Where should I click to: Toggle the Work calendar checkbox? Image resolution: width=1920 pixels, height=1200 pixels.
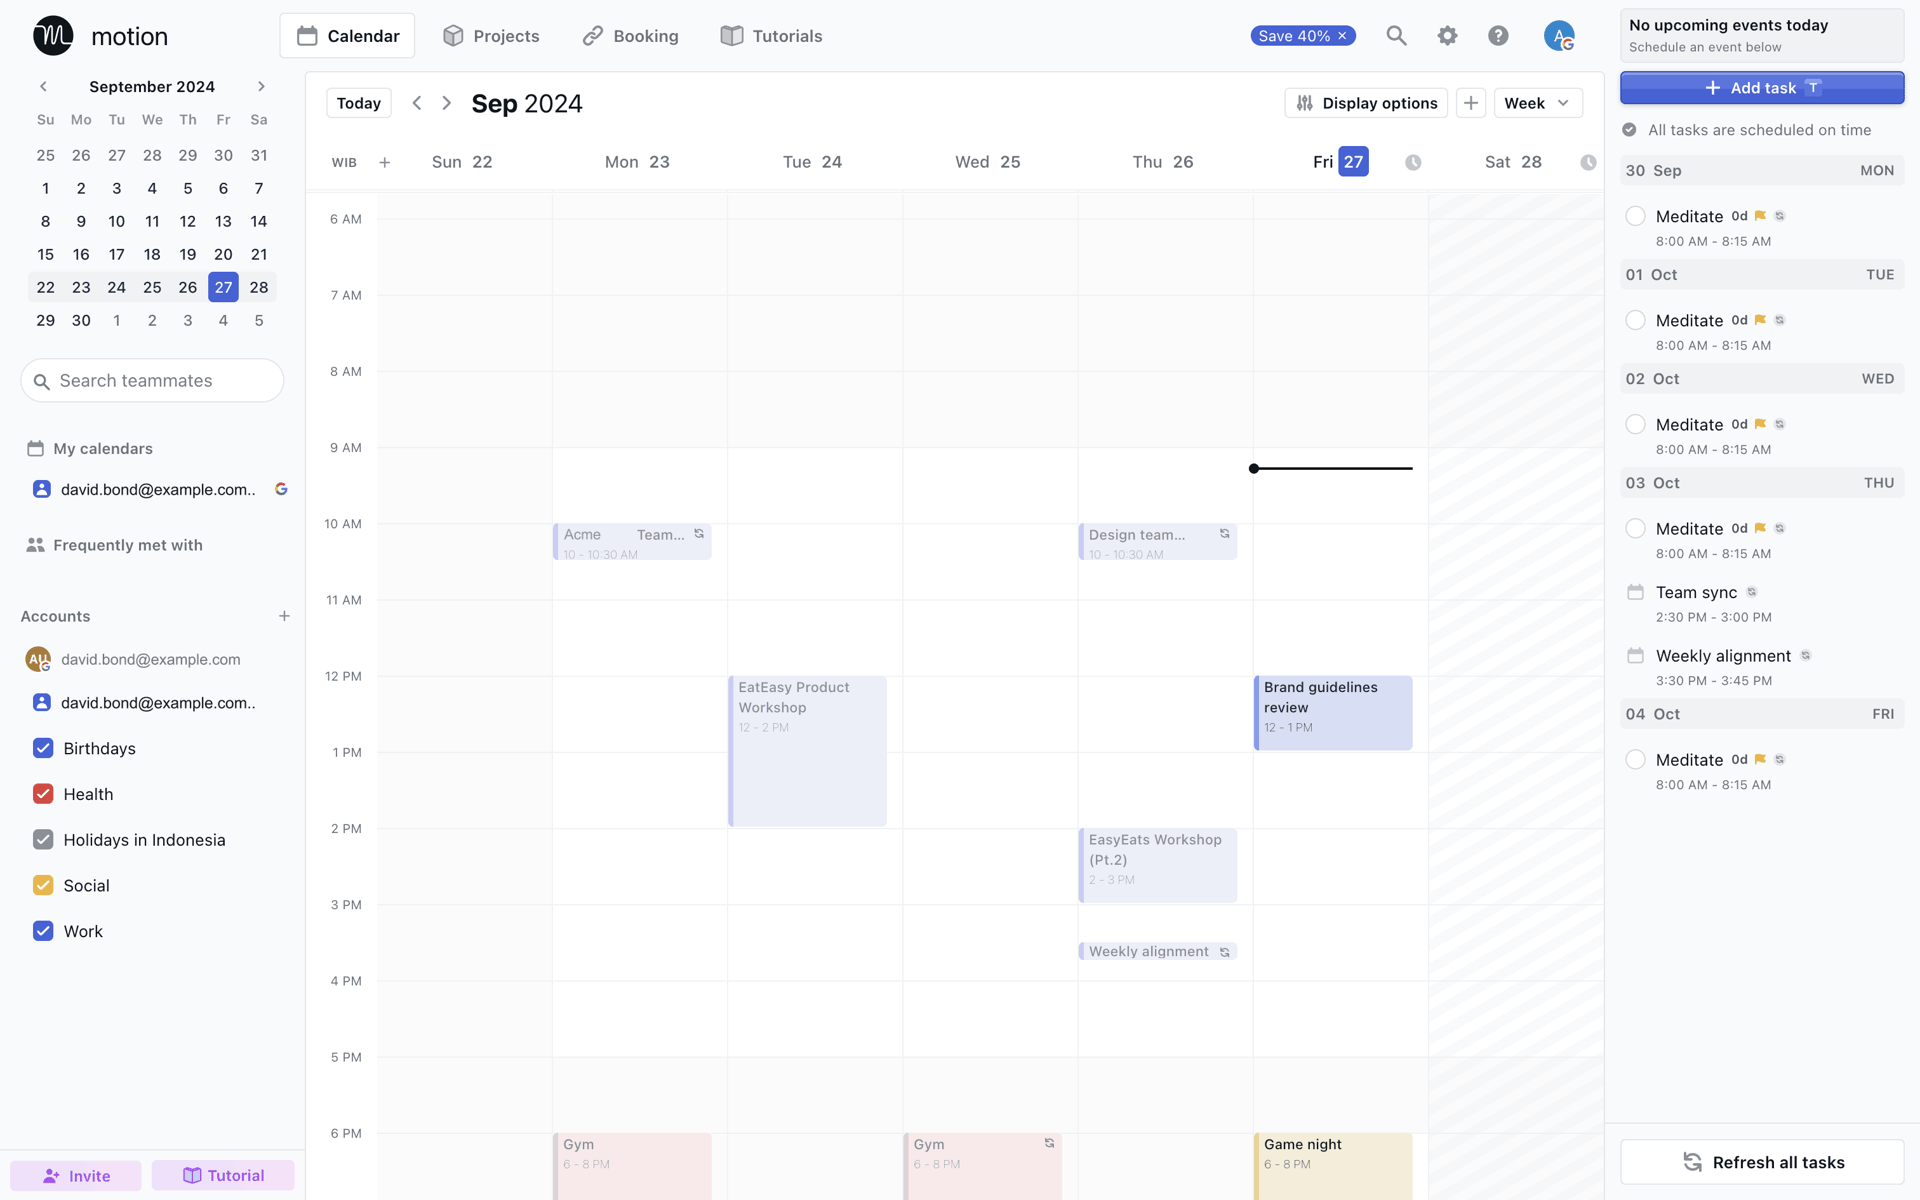click(x=43, y=931)
